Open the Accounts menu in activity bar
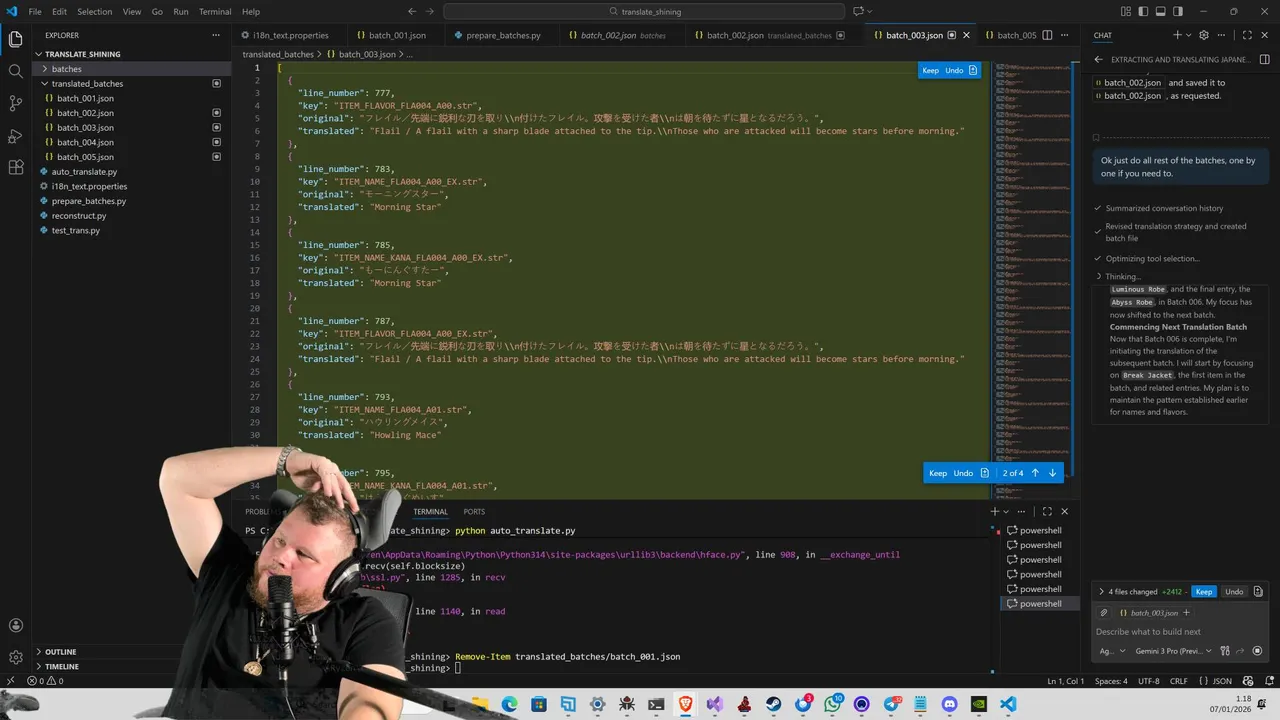1280x720 pixels. [x=15, y=626]
